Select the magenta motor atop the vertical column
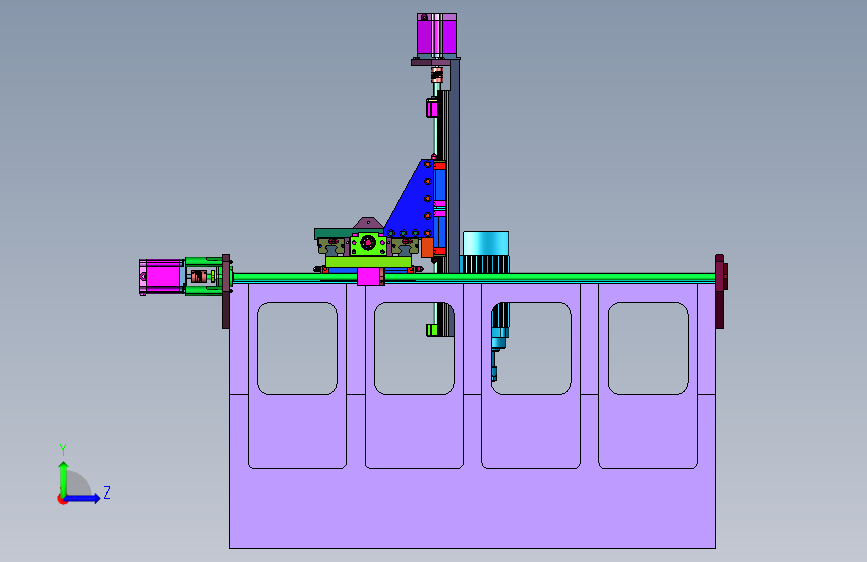Viewport: 867px width, 562px height. pyautogui.click(x=437, y=34)
